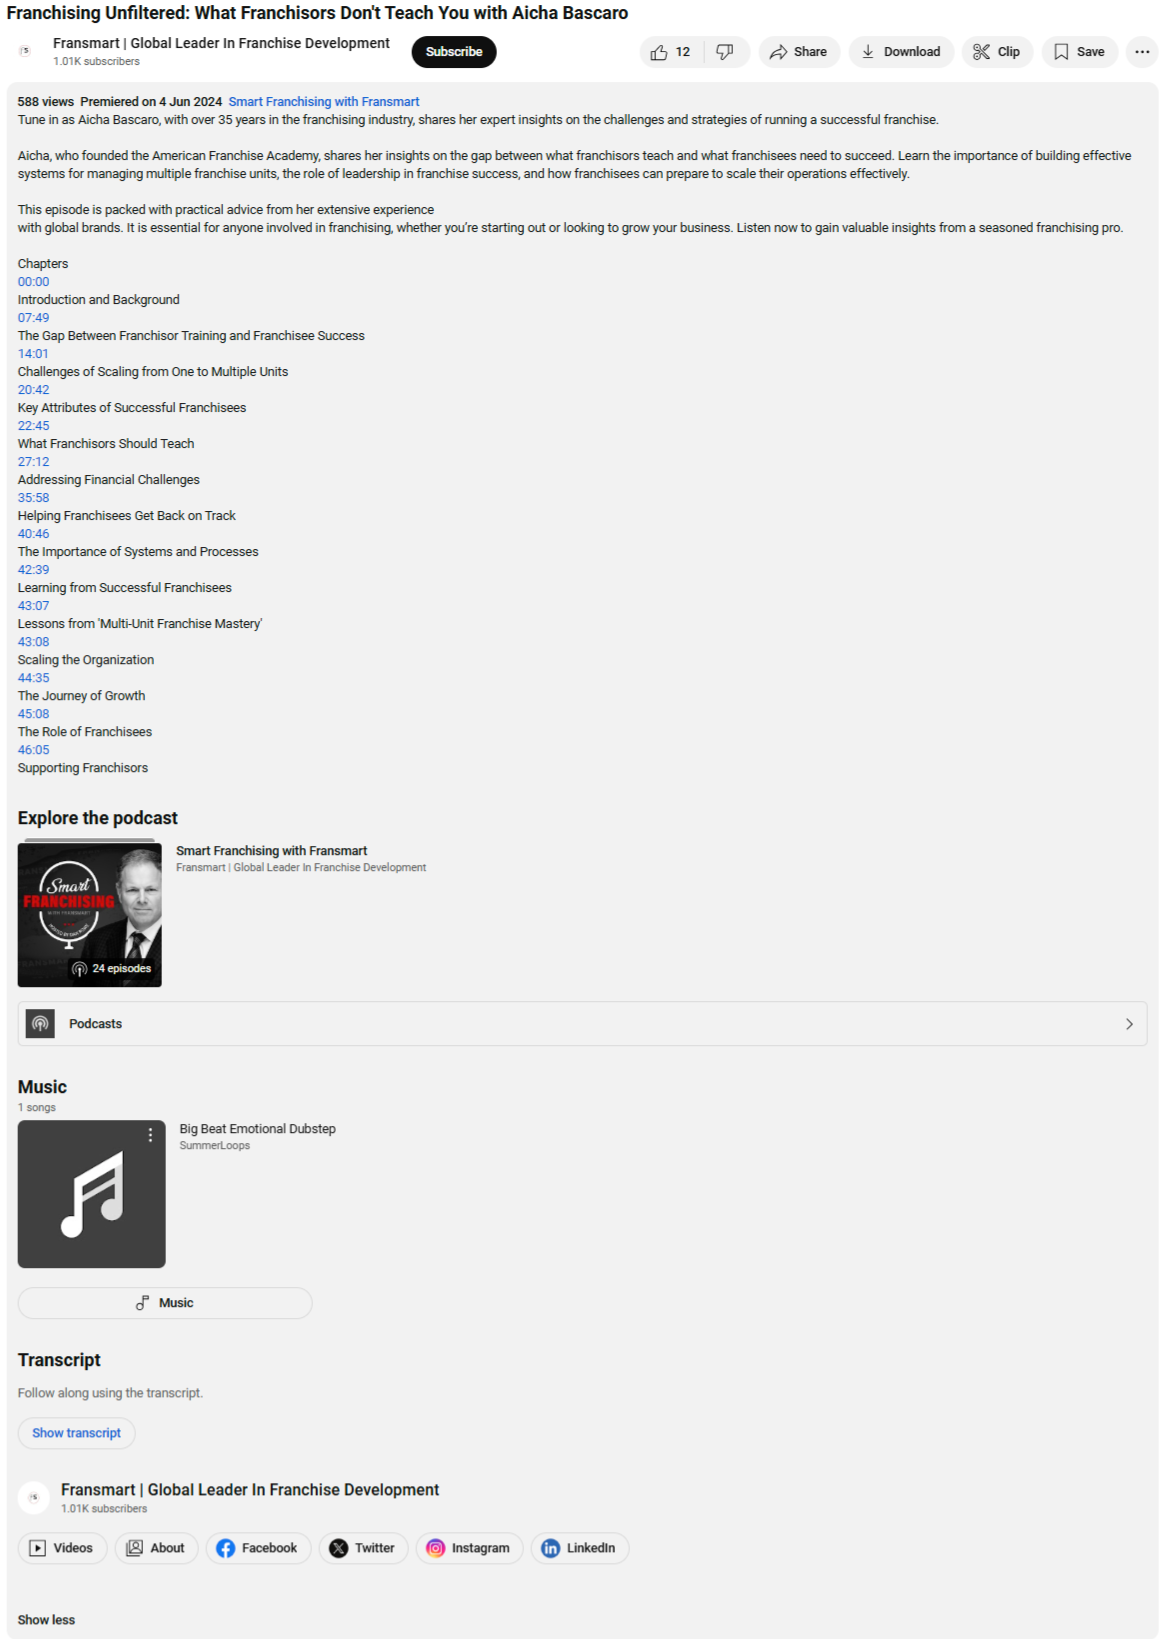Go to the channel Videos tab
1163x1639 pixels.
click(x=62, y=1548)
